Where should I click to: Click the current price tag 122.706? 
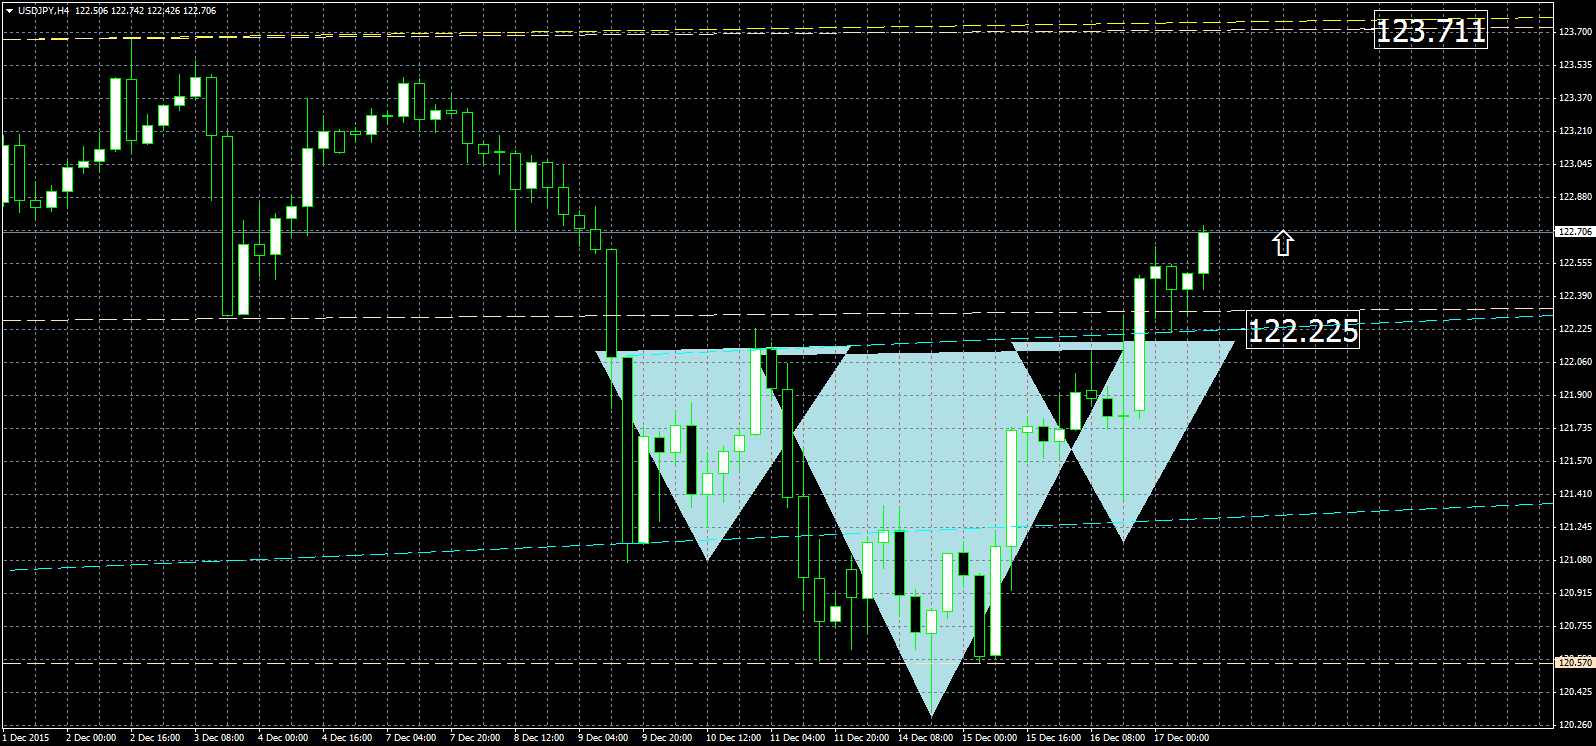point(1574,231)
